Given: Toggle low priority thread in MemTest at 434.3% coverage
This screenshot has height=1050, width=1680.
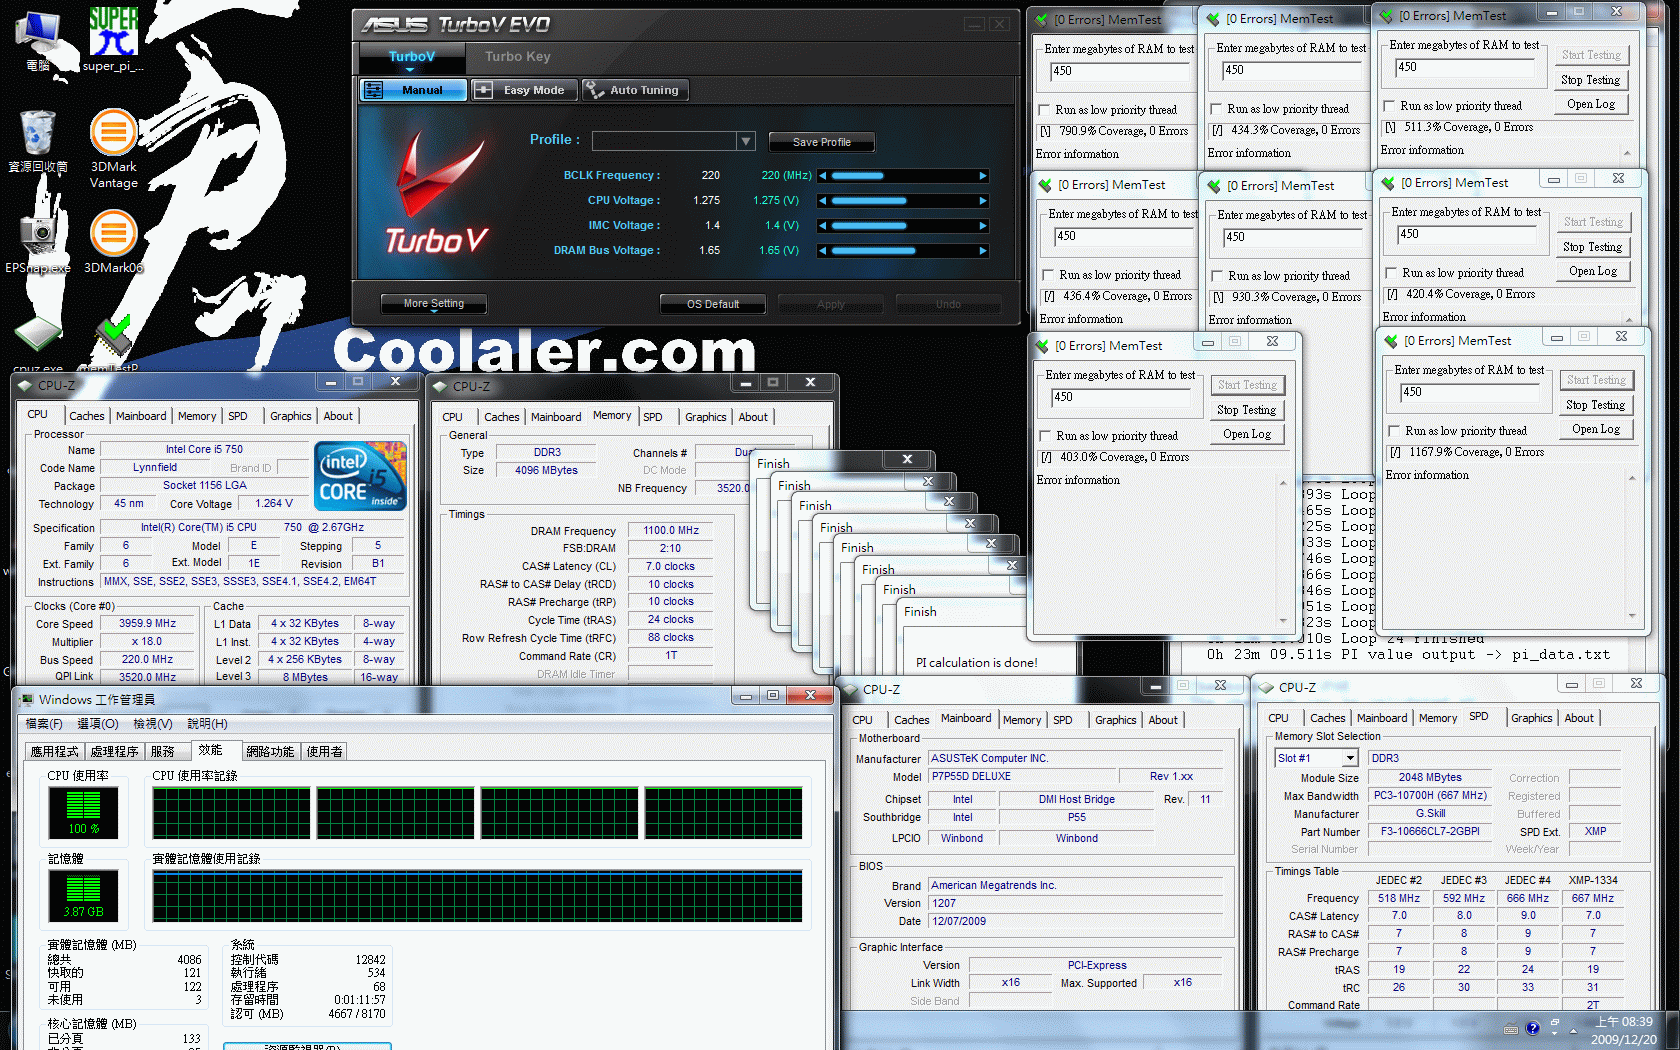Looking at the screenshot, I should (x=1216, y=109).
